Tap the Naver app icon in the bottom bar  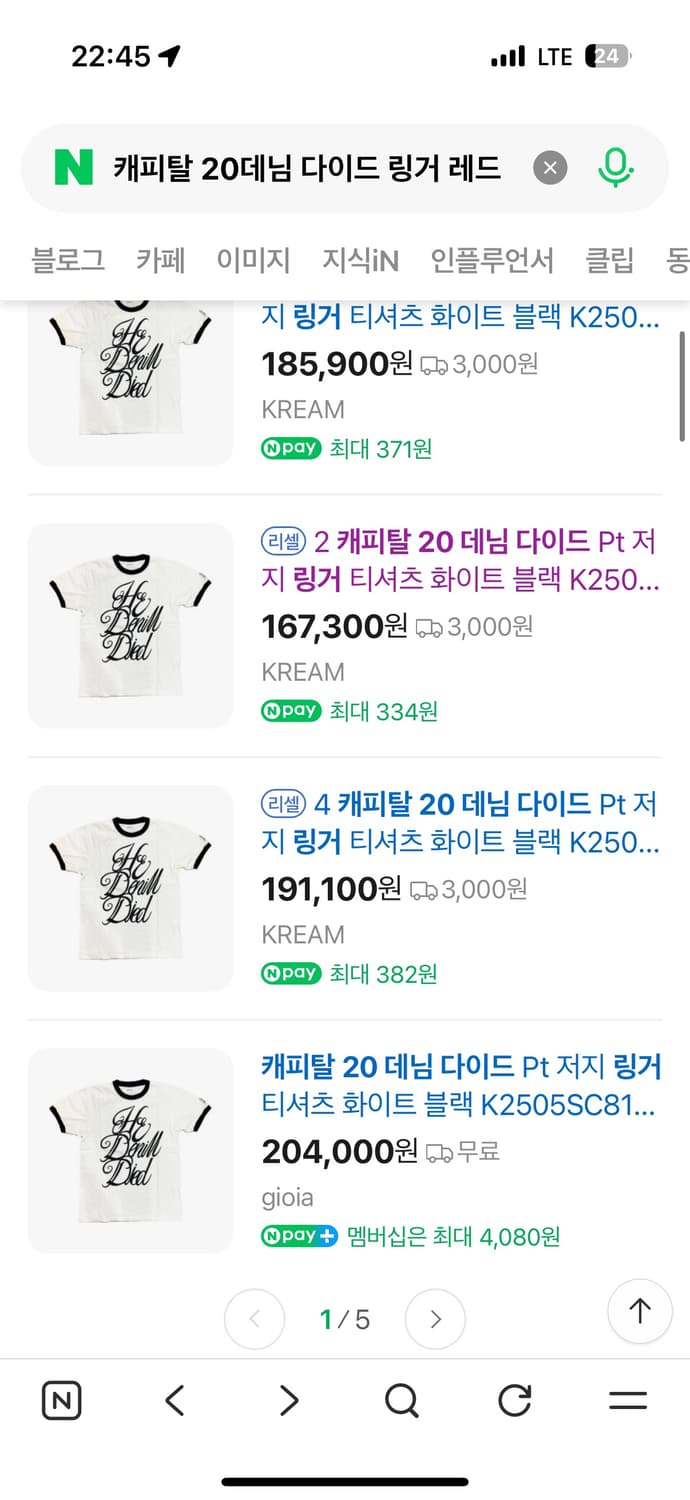click(61, 1400)
